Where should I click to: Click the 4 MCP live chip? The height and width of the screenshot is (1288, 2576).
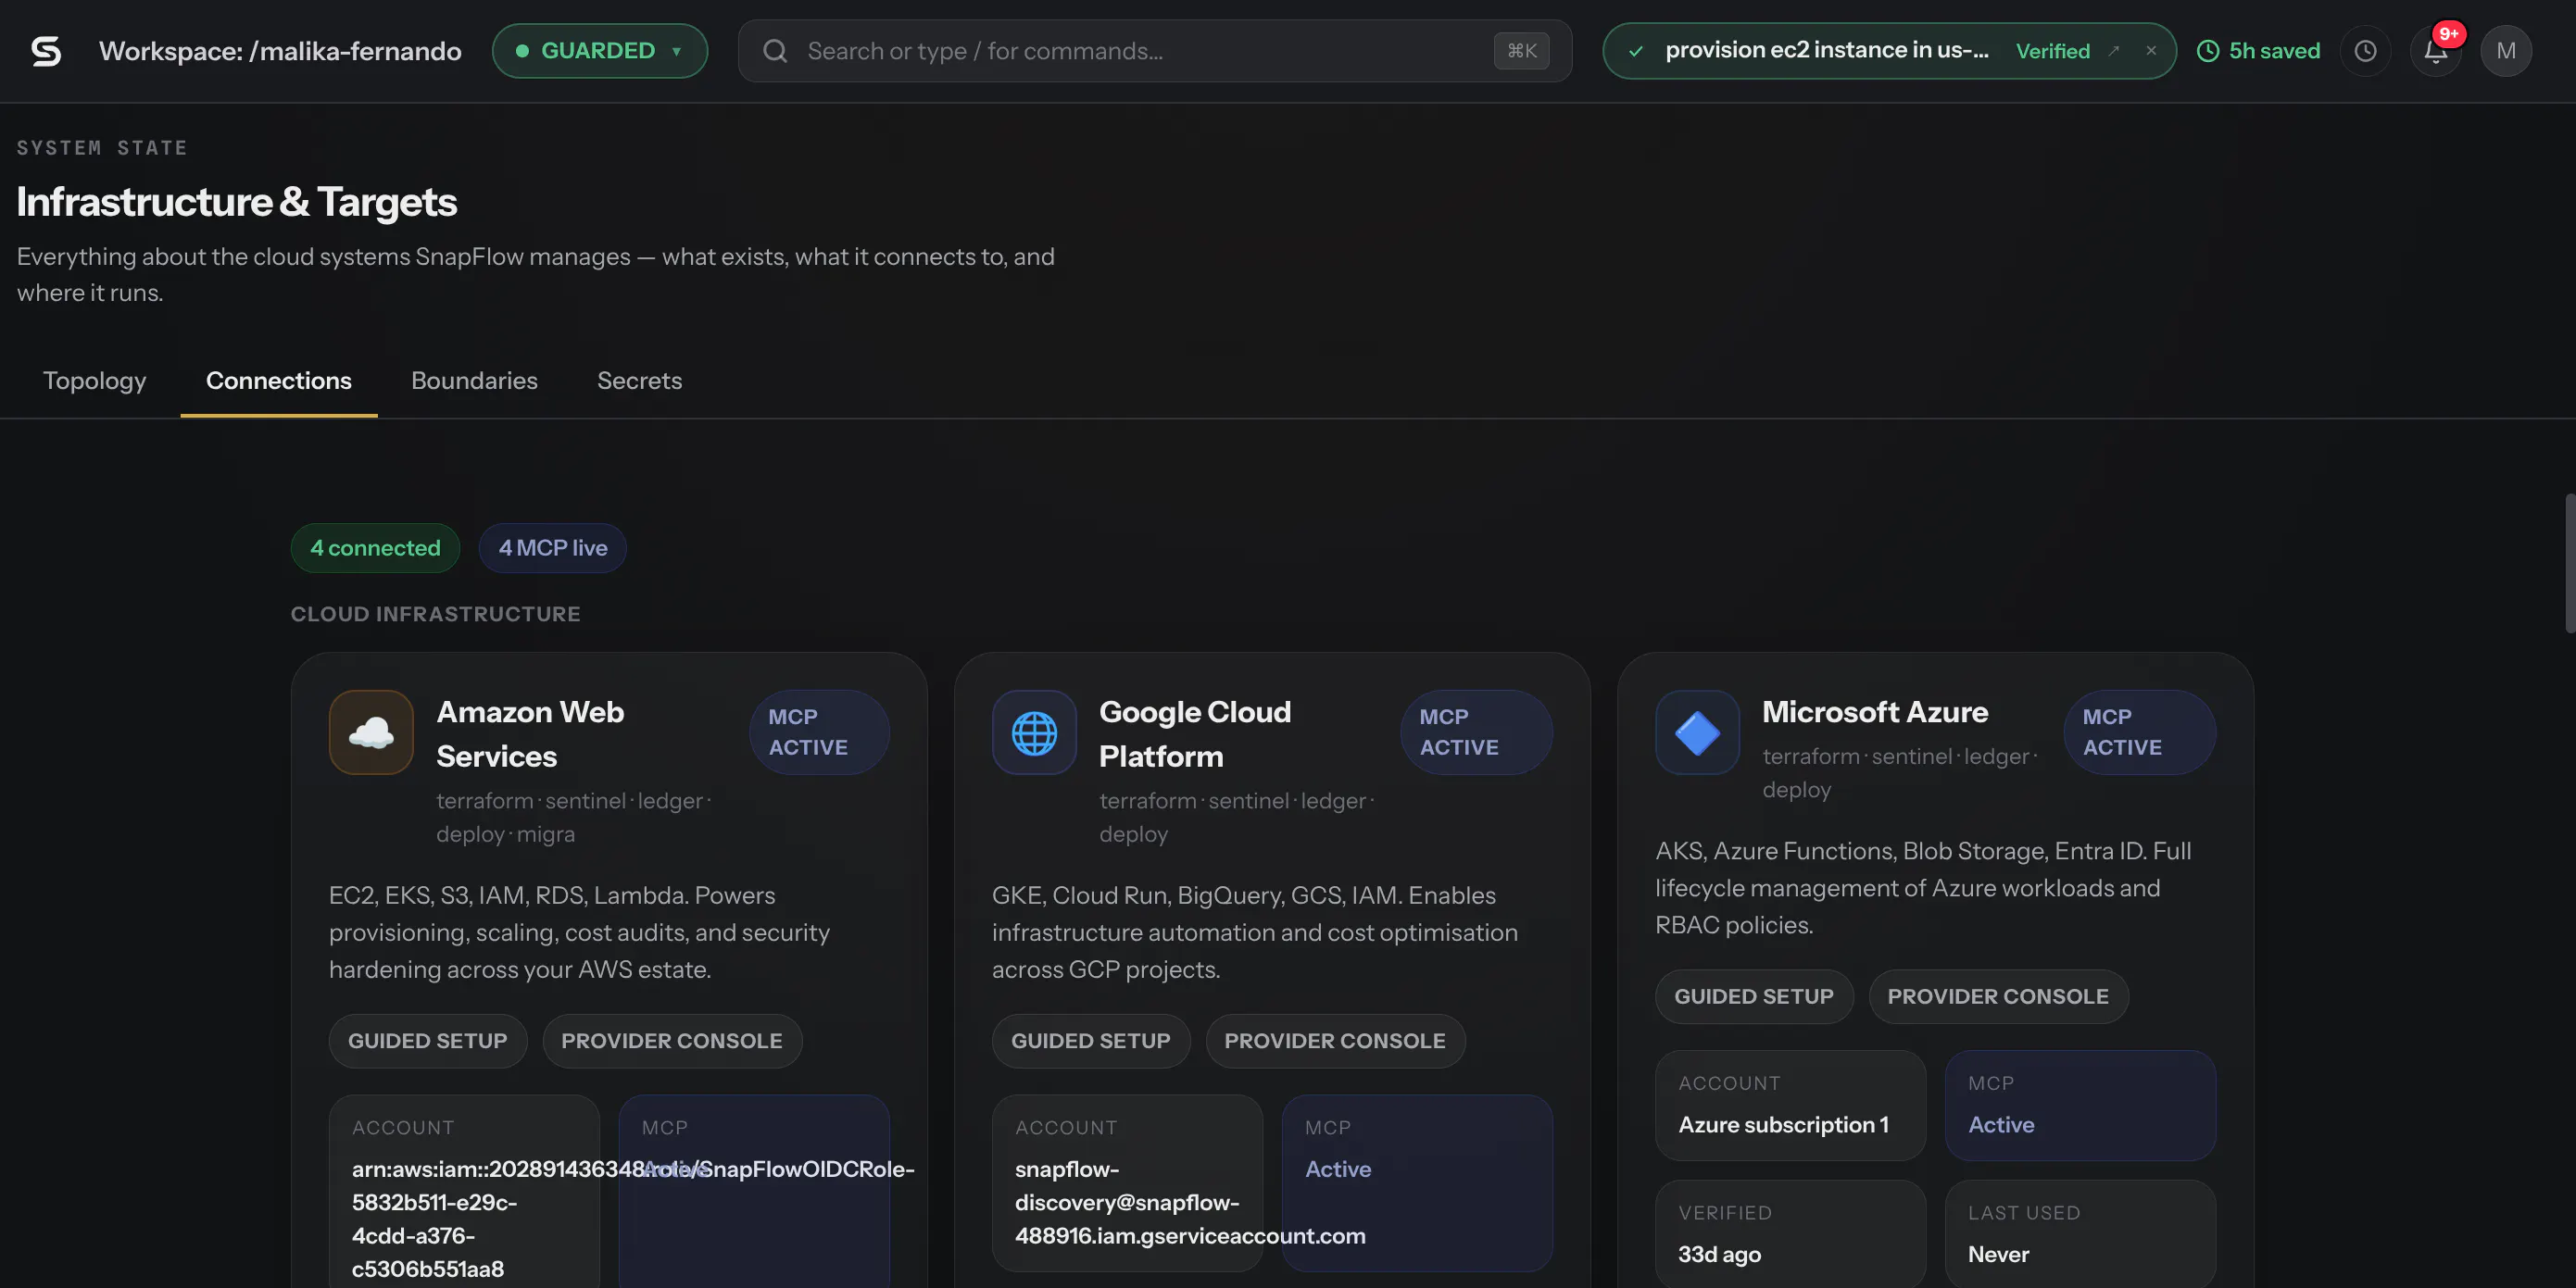pos(553,548)
